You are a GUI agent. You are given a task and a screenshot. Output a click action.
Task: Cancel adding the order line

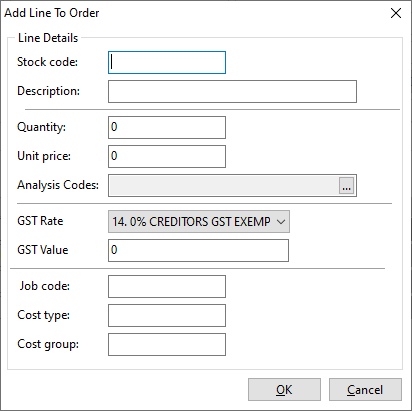pos(365,389)
